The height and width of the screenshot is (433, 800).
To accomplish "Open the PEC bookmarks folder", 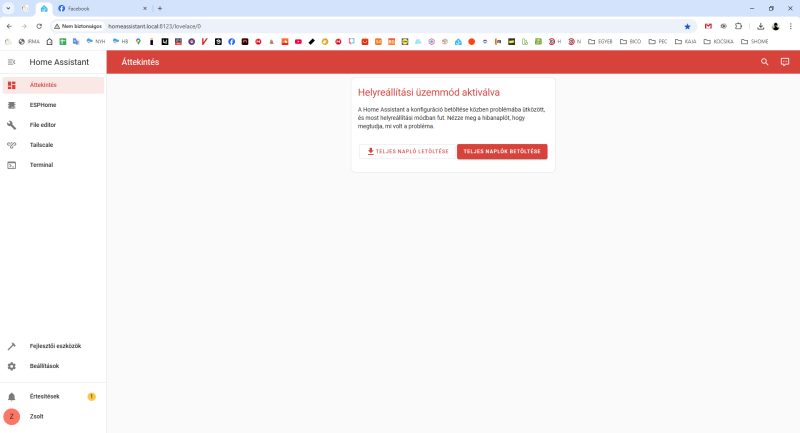I will pyautogui.click(x=658, y=42).
